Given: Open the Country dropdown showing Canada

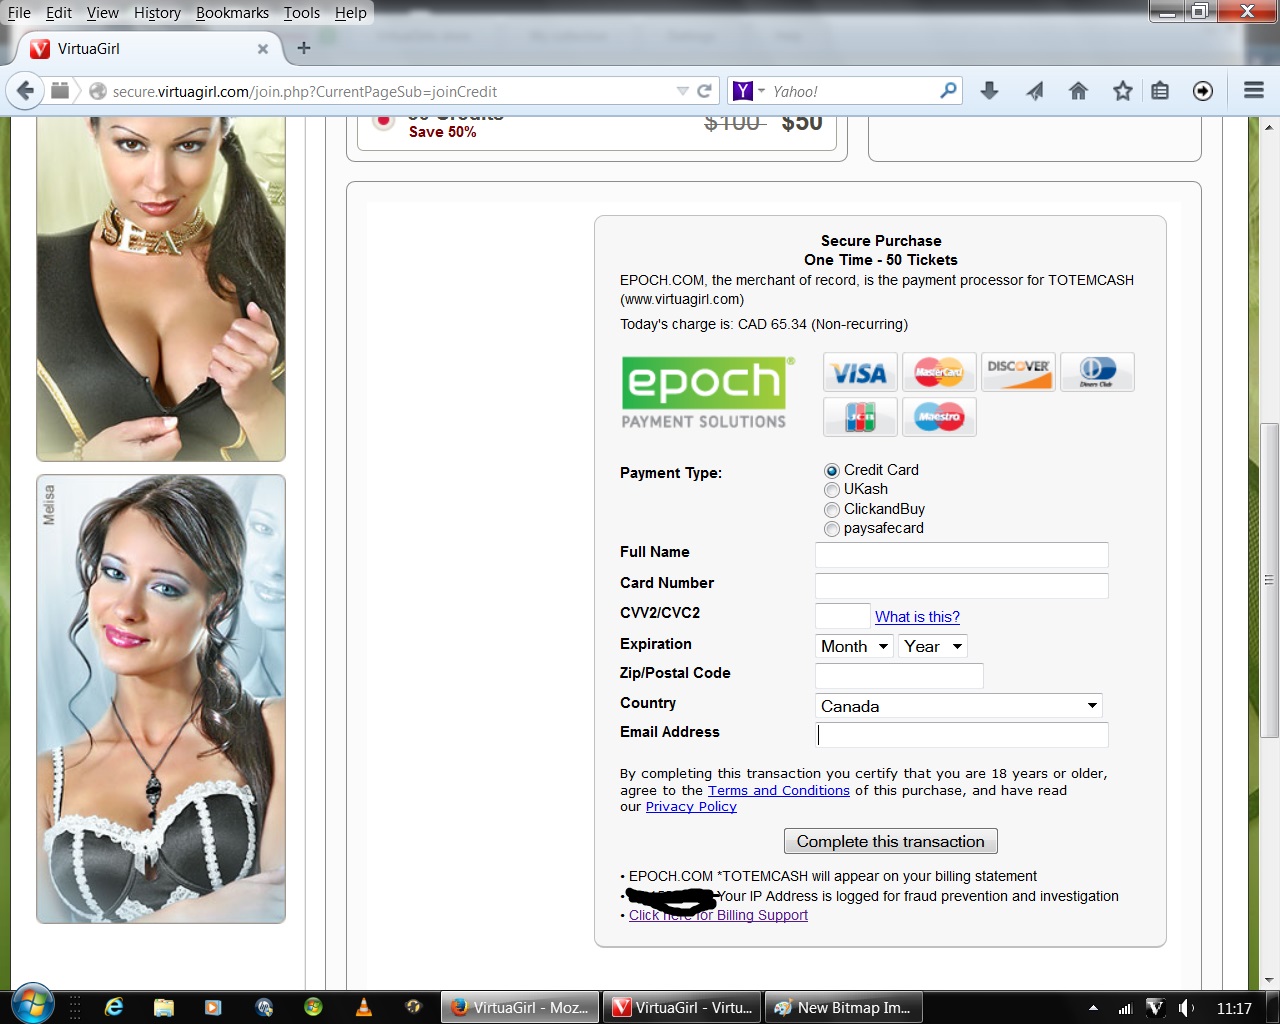Looking at the screenshot, I should click(959, 706).
